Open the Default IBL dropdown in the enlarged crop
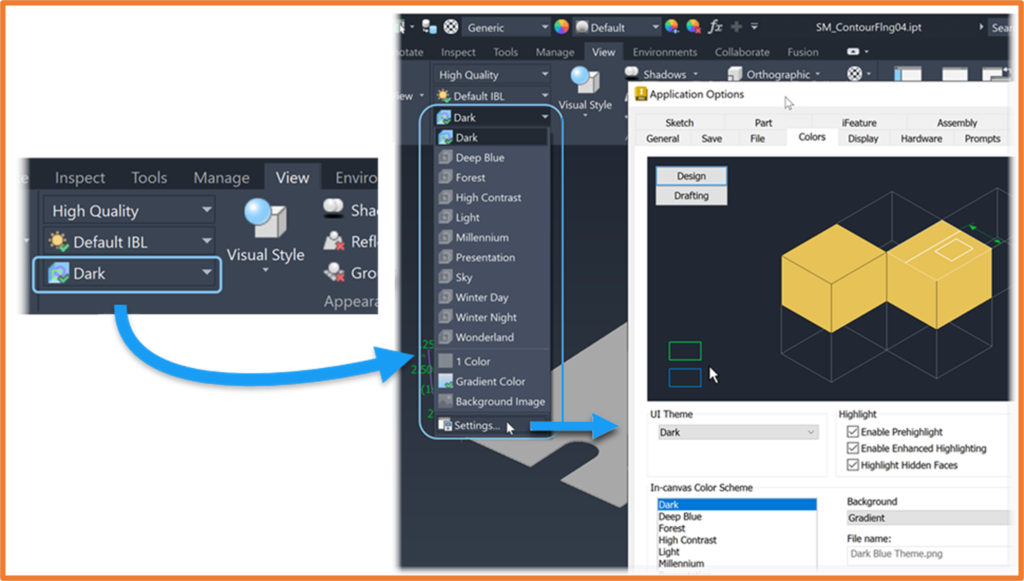Screen dimensions: 1024x581 (x=129, y=242)
